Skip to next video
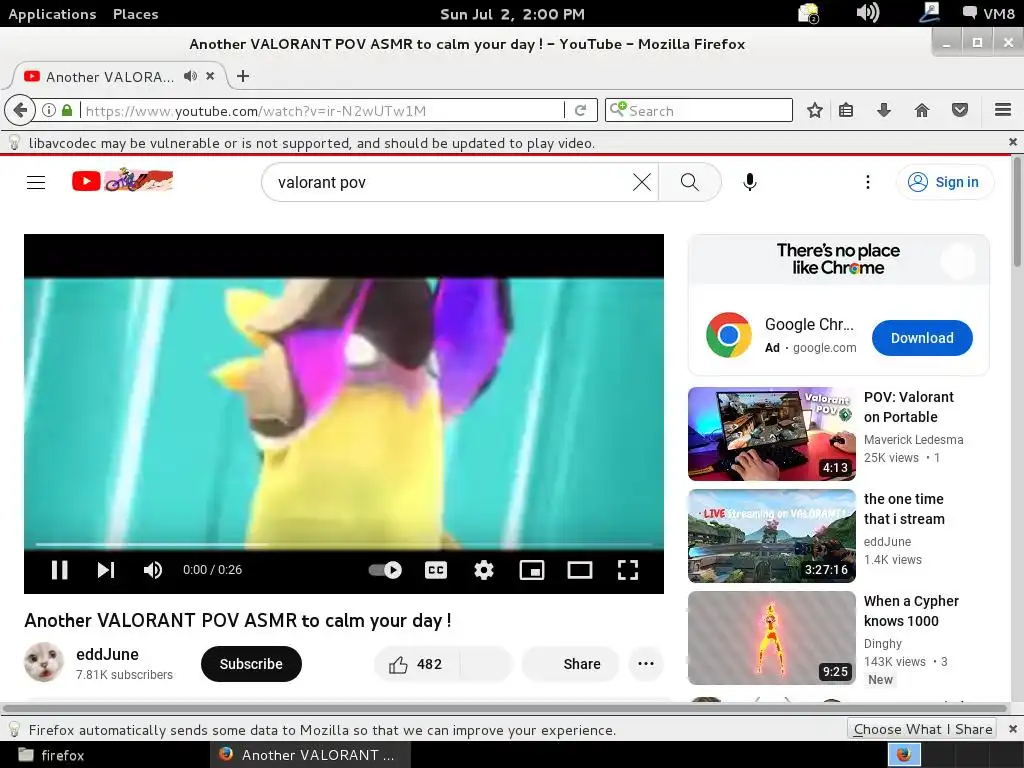 [x=106, y=570]
